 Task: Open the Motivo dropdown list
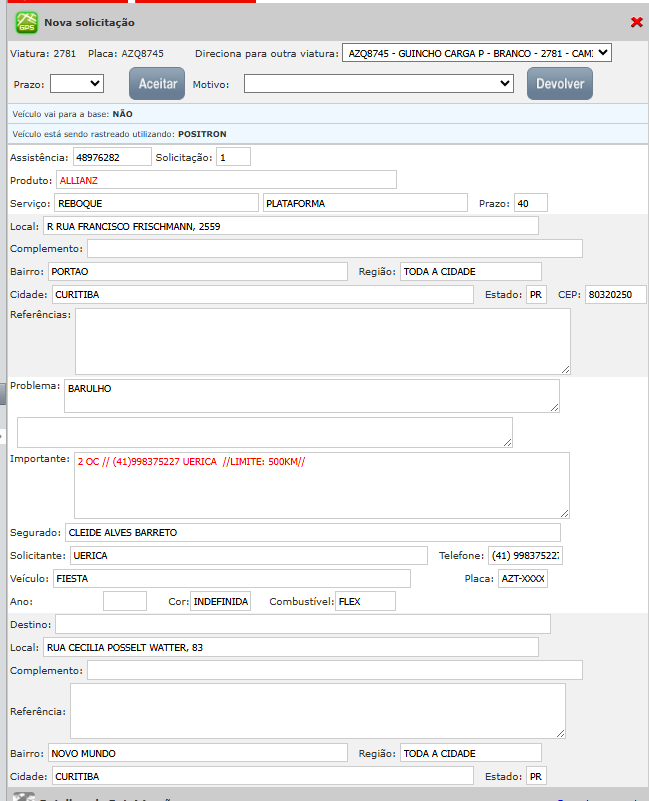pos(379,84)
